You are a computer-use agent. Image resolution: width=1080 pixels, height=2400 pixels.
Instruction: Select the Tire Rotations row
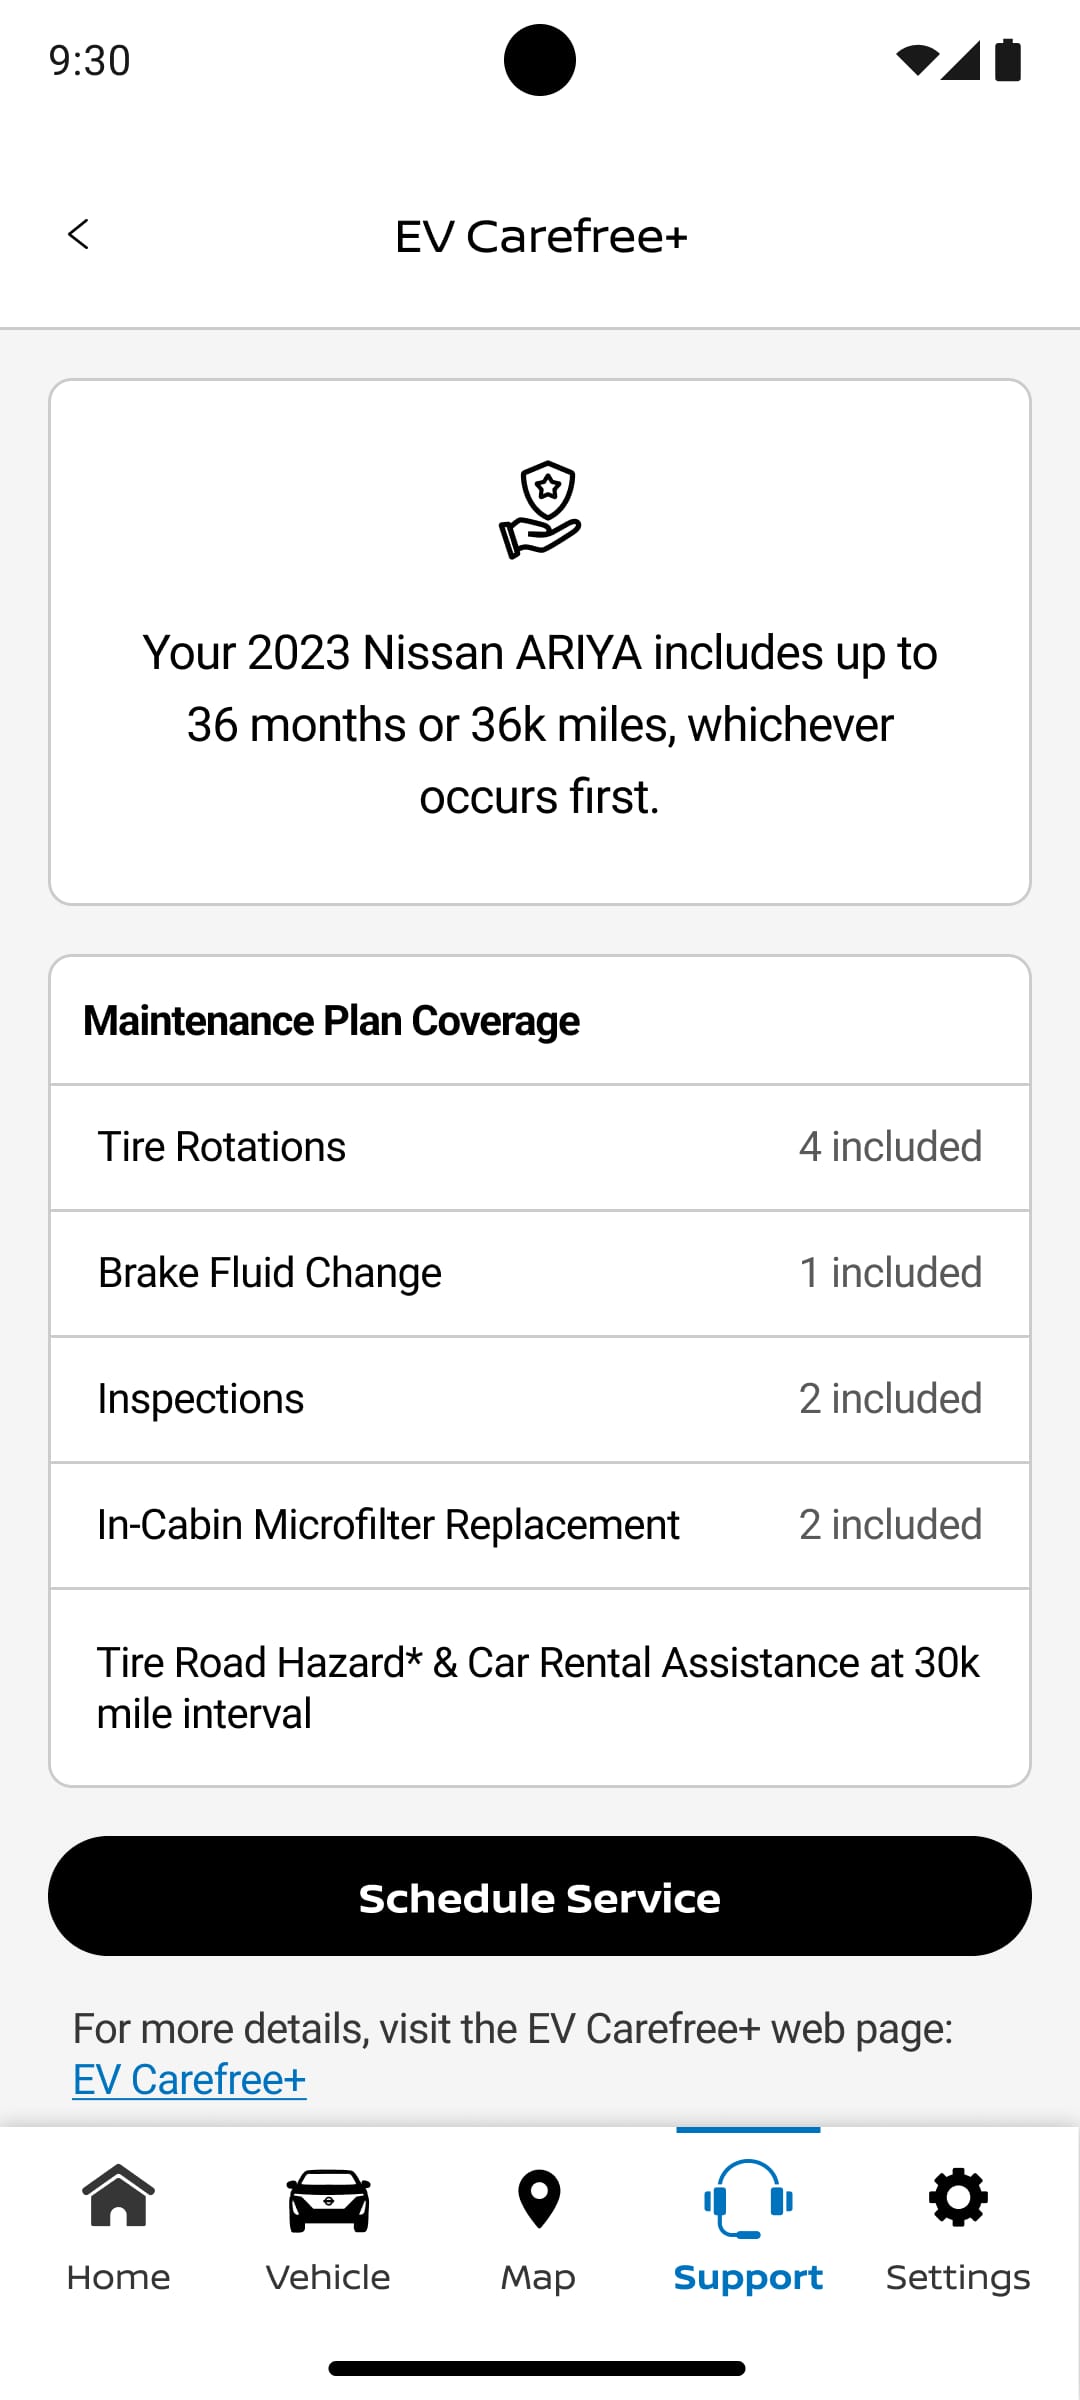click(540, 1147)
